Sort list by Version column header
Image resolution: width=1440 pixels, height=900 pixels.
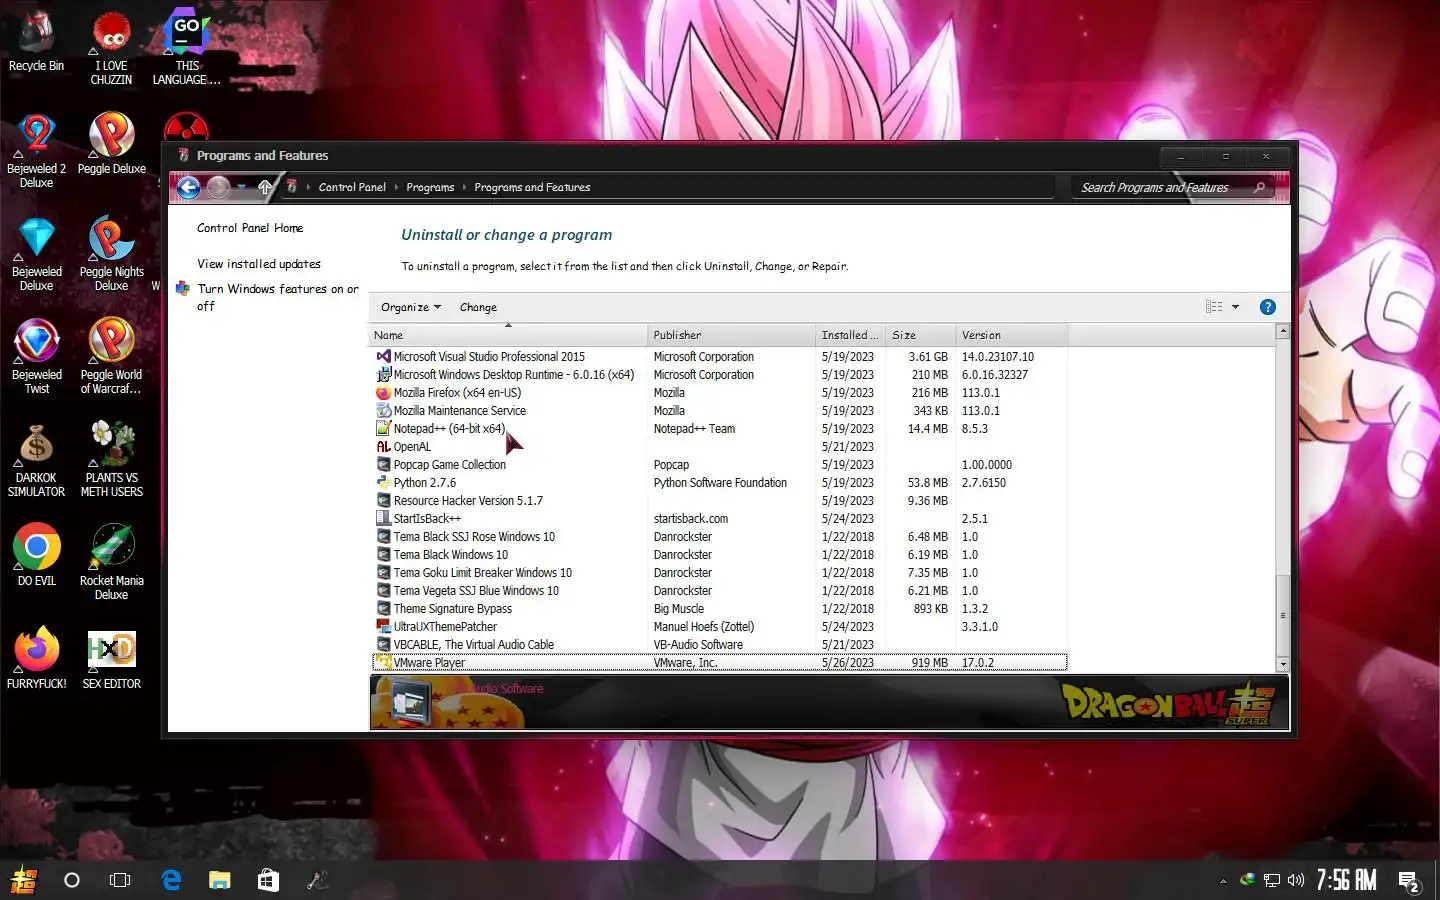pos(1012,335)
